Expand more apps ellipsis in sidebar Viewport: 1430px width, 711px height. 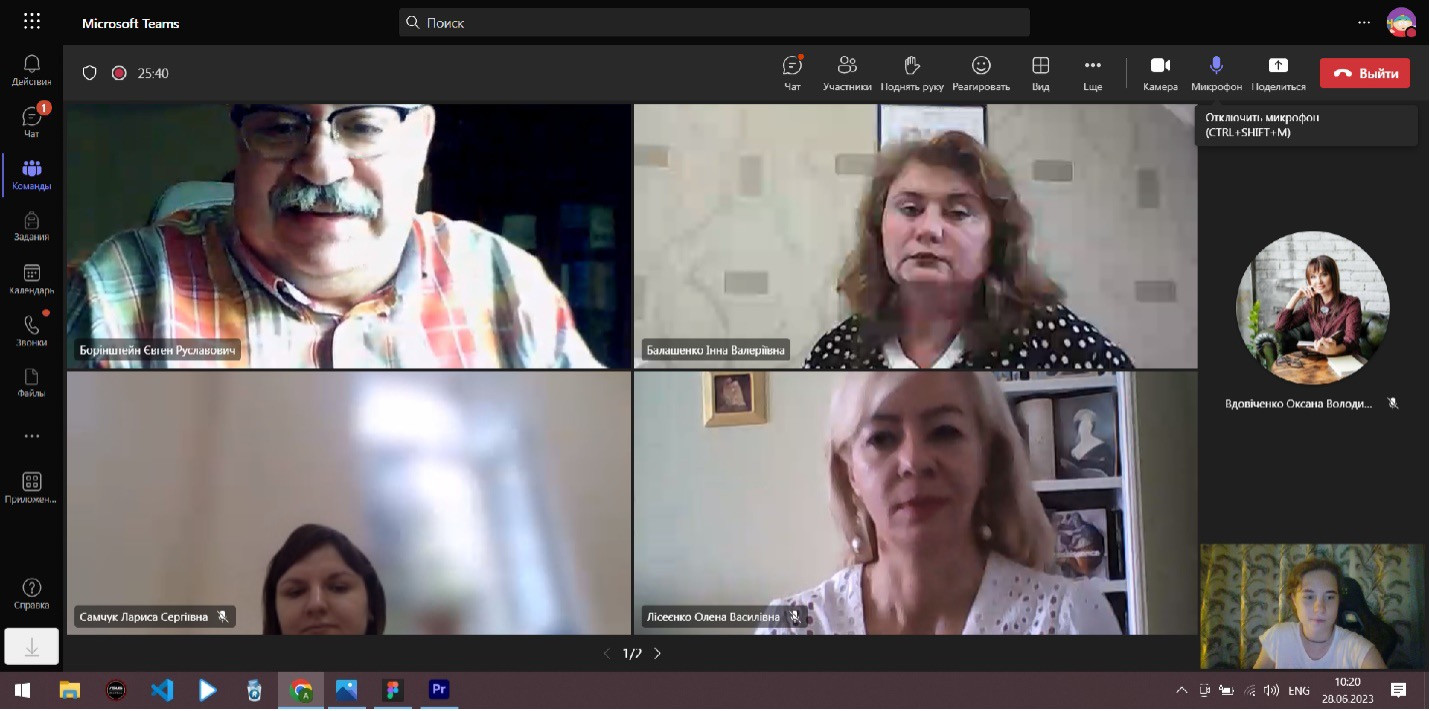point(31,436)
